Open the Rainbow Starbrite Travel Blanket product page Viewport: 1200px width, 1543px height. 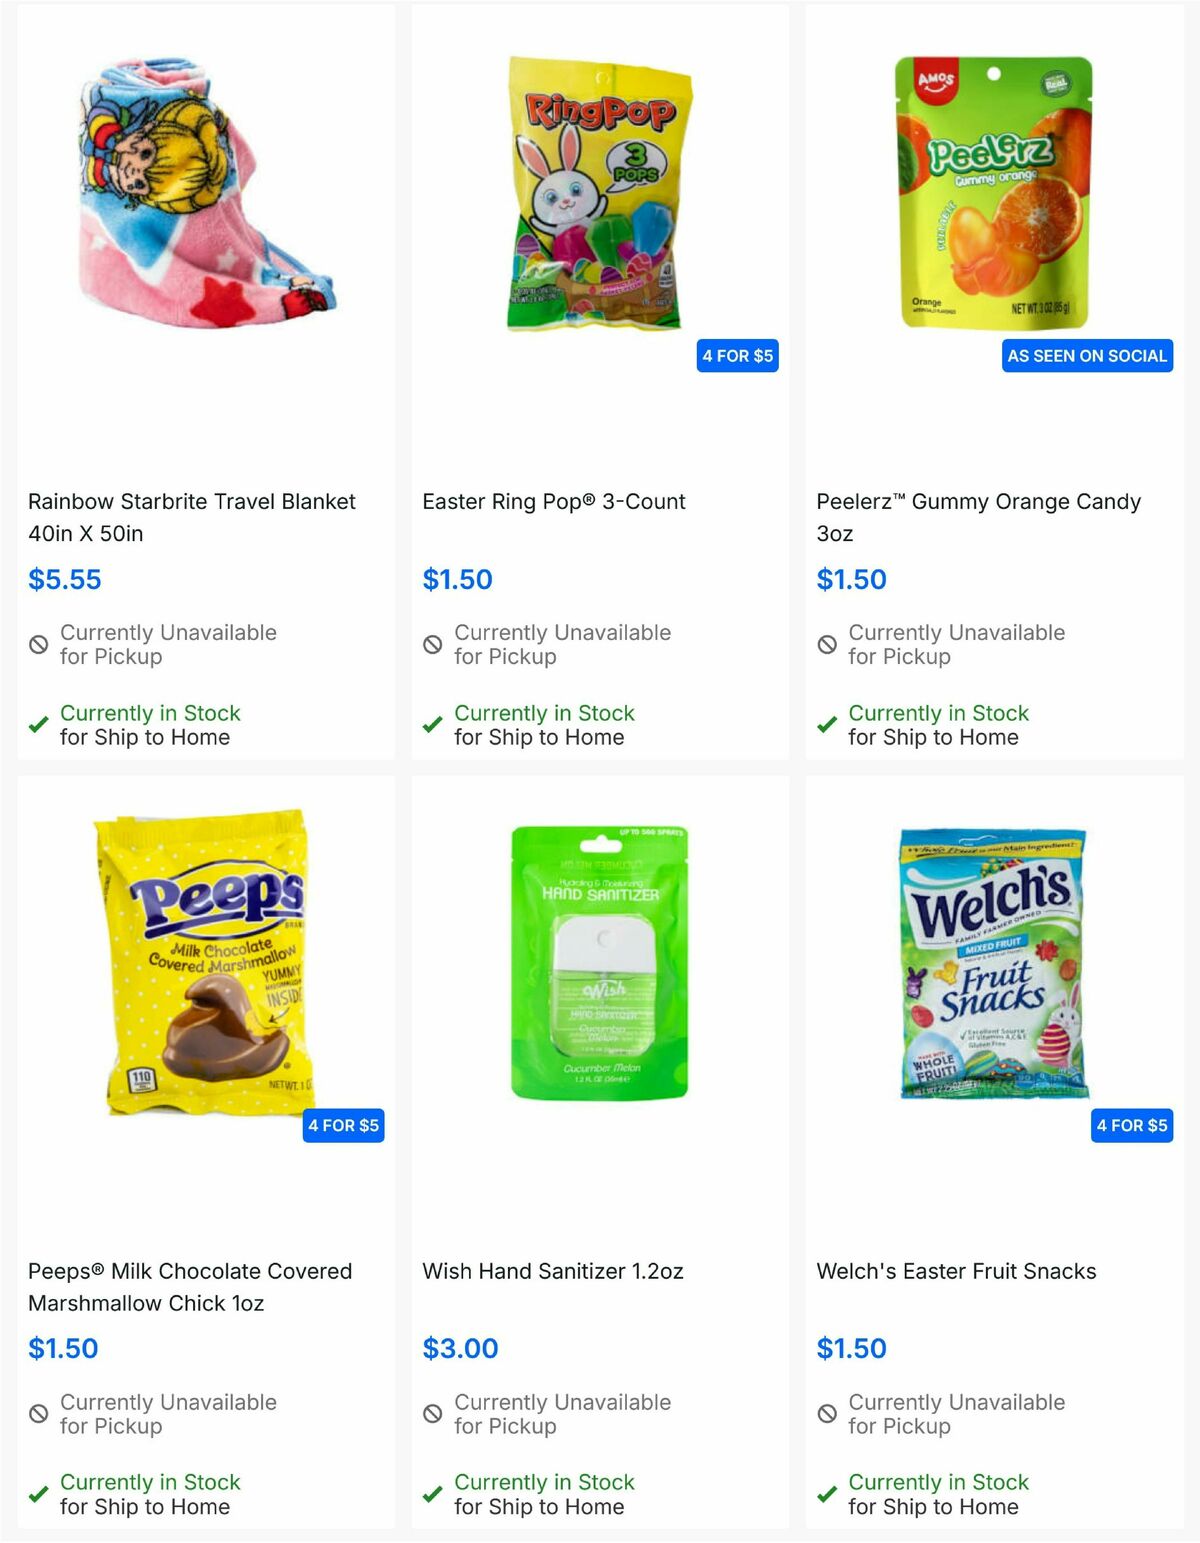click(190, 517)
